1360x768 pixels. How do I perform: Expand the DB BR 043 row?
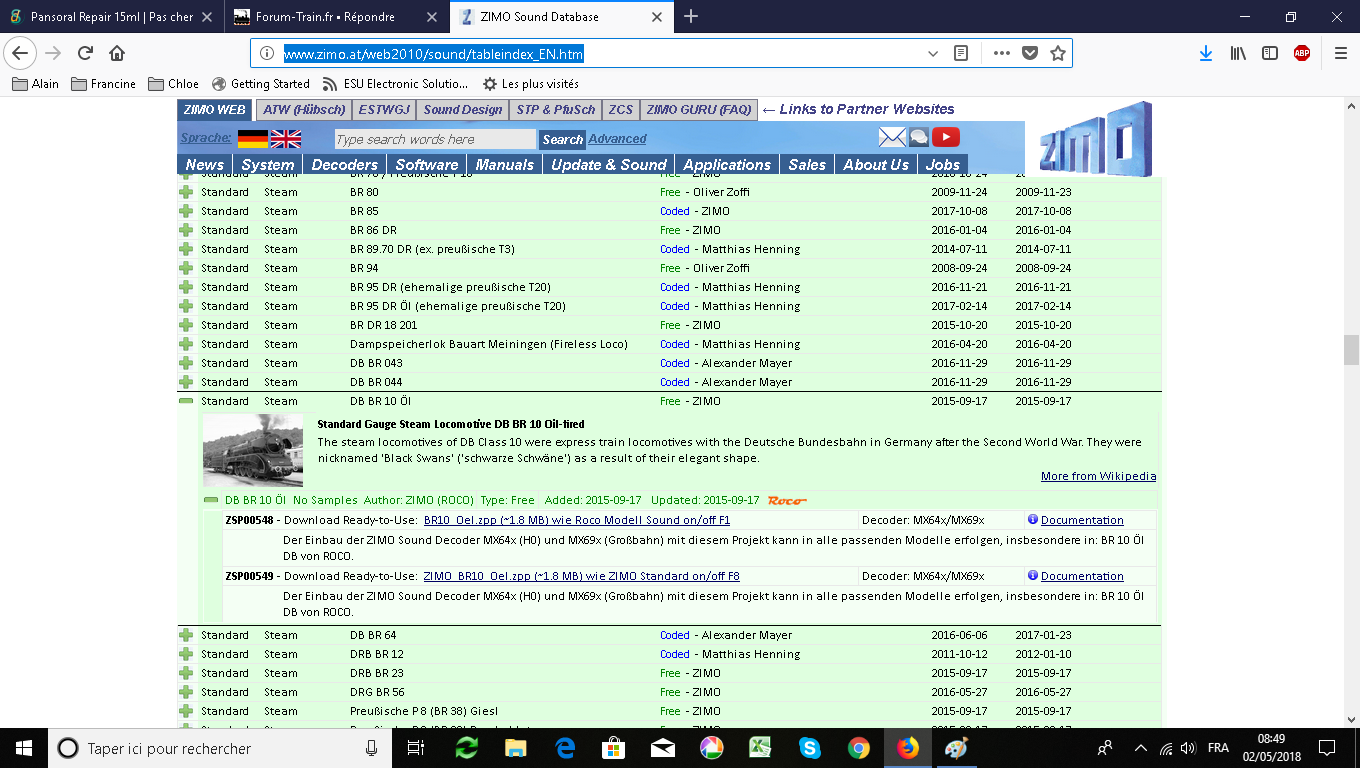click(x=186, y=363)
